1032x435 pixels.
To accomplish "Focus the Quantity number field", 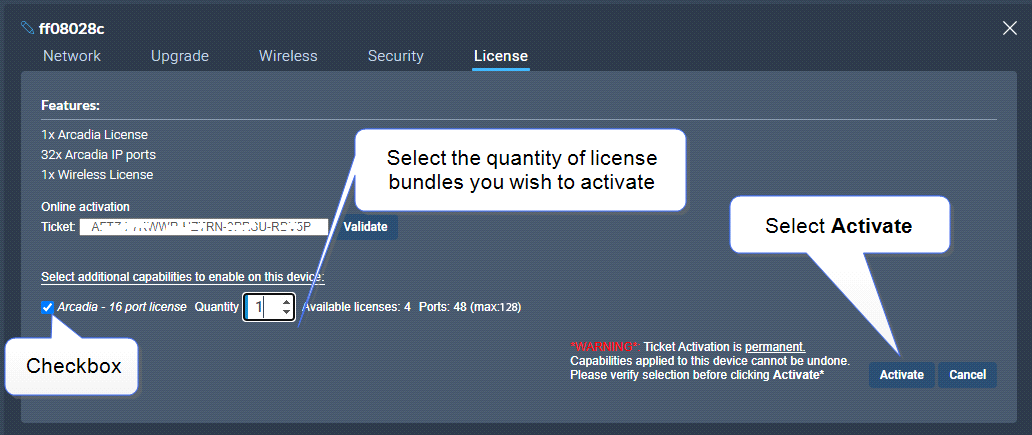I will [262, 307].
